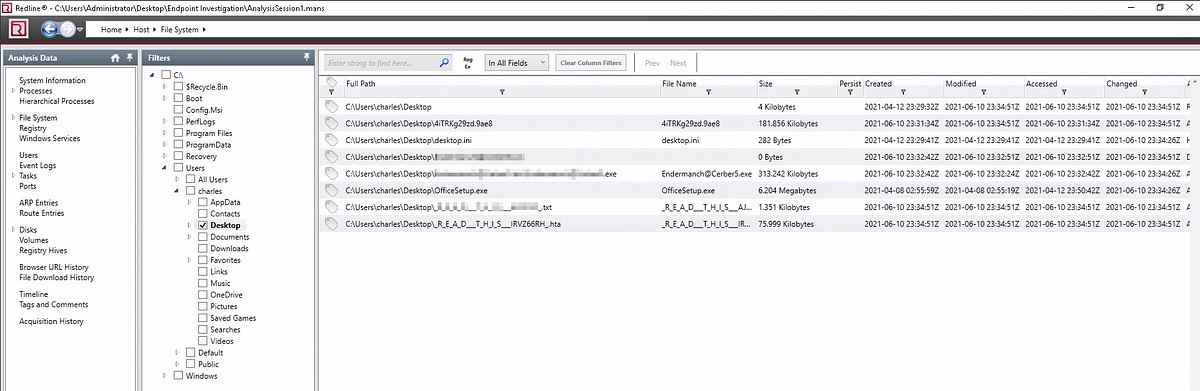Open Event Logs analysis view

tap(38, 166)
